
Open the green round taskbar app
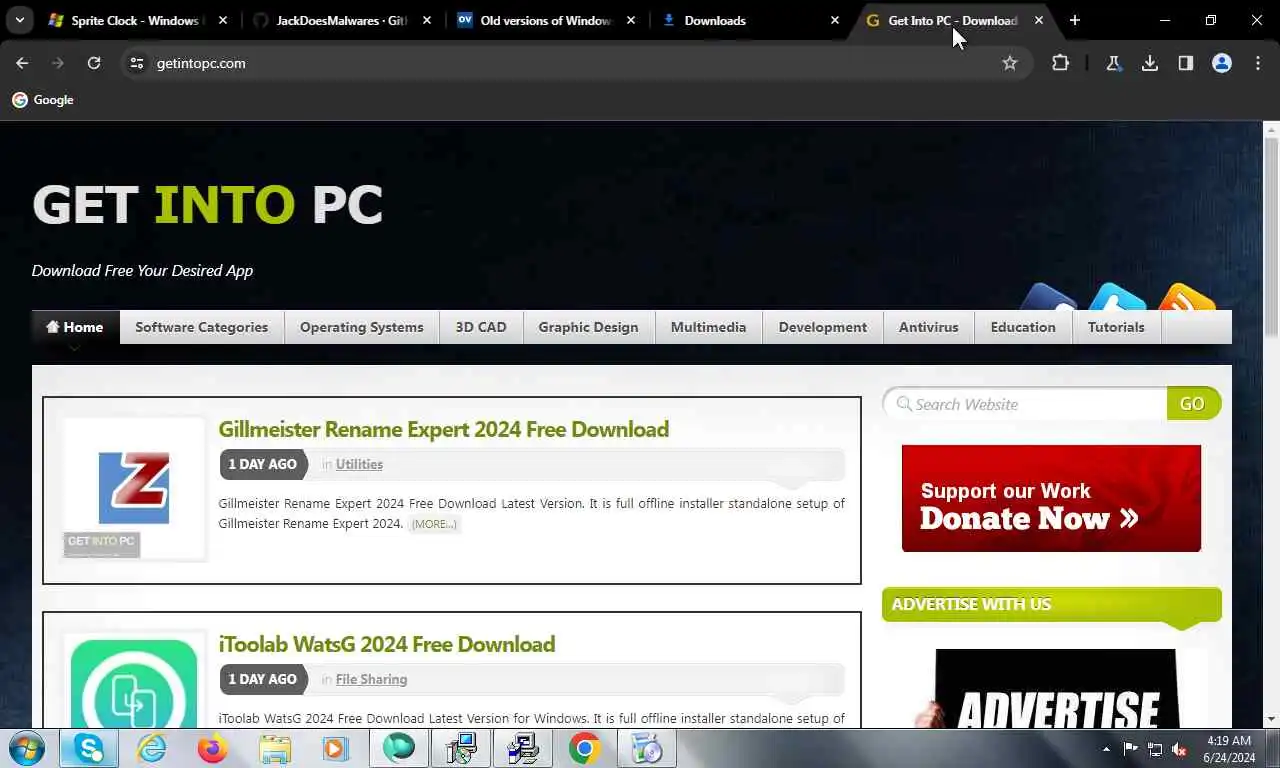398,748
